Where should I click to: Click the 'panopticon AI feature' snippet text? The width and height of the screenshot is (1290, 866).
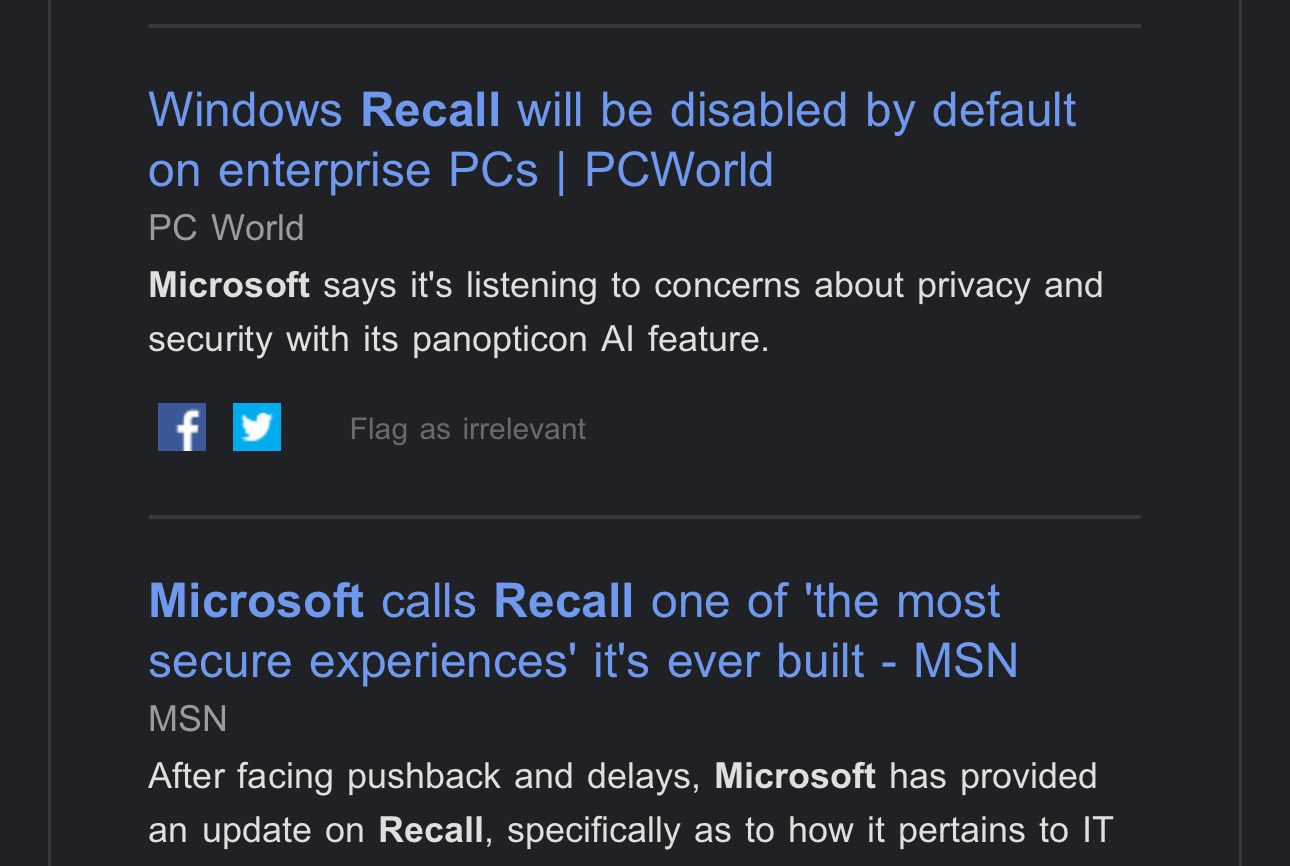590,340
